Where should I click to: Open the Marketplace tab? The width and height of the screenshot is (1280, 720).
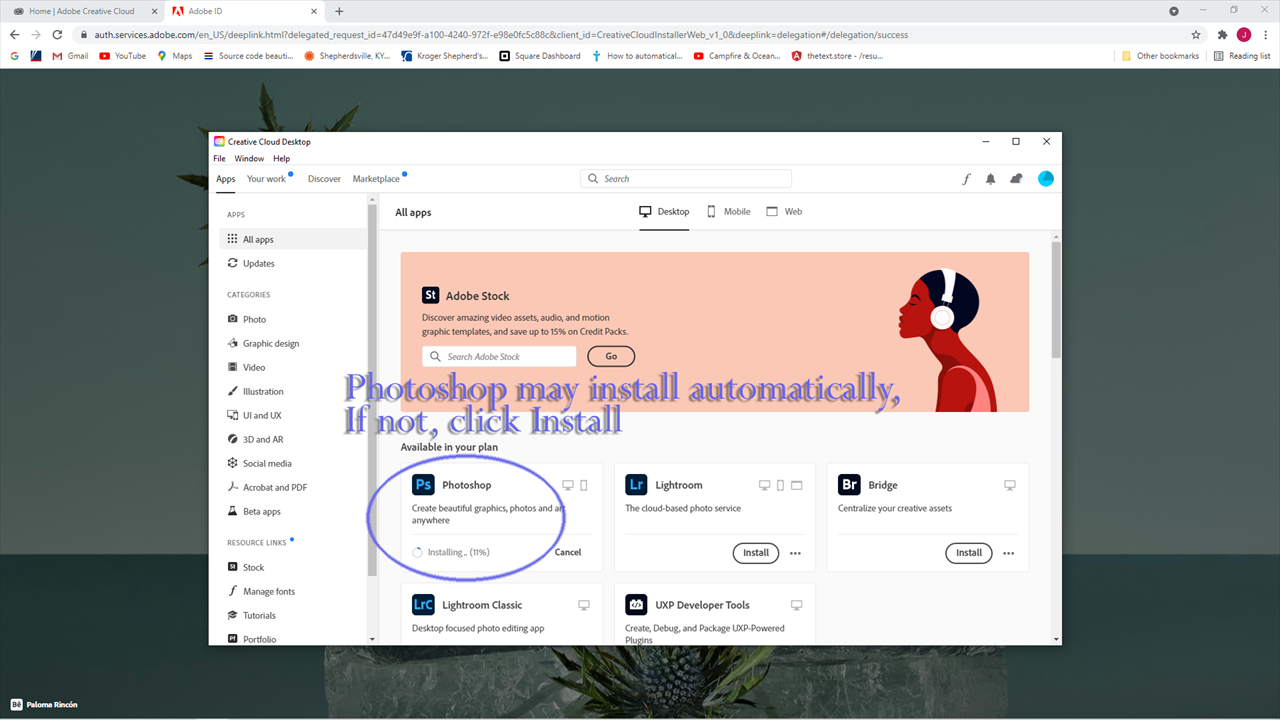pos(376,179)
